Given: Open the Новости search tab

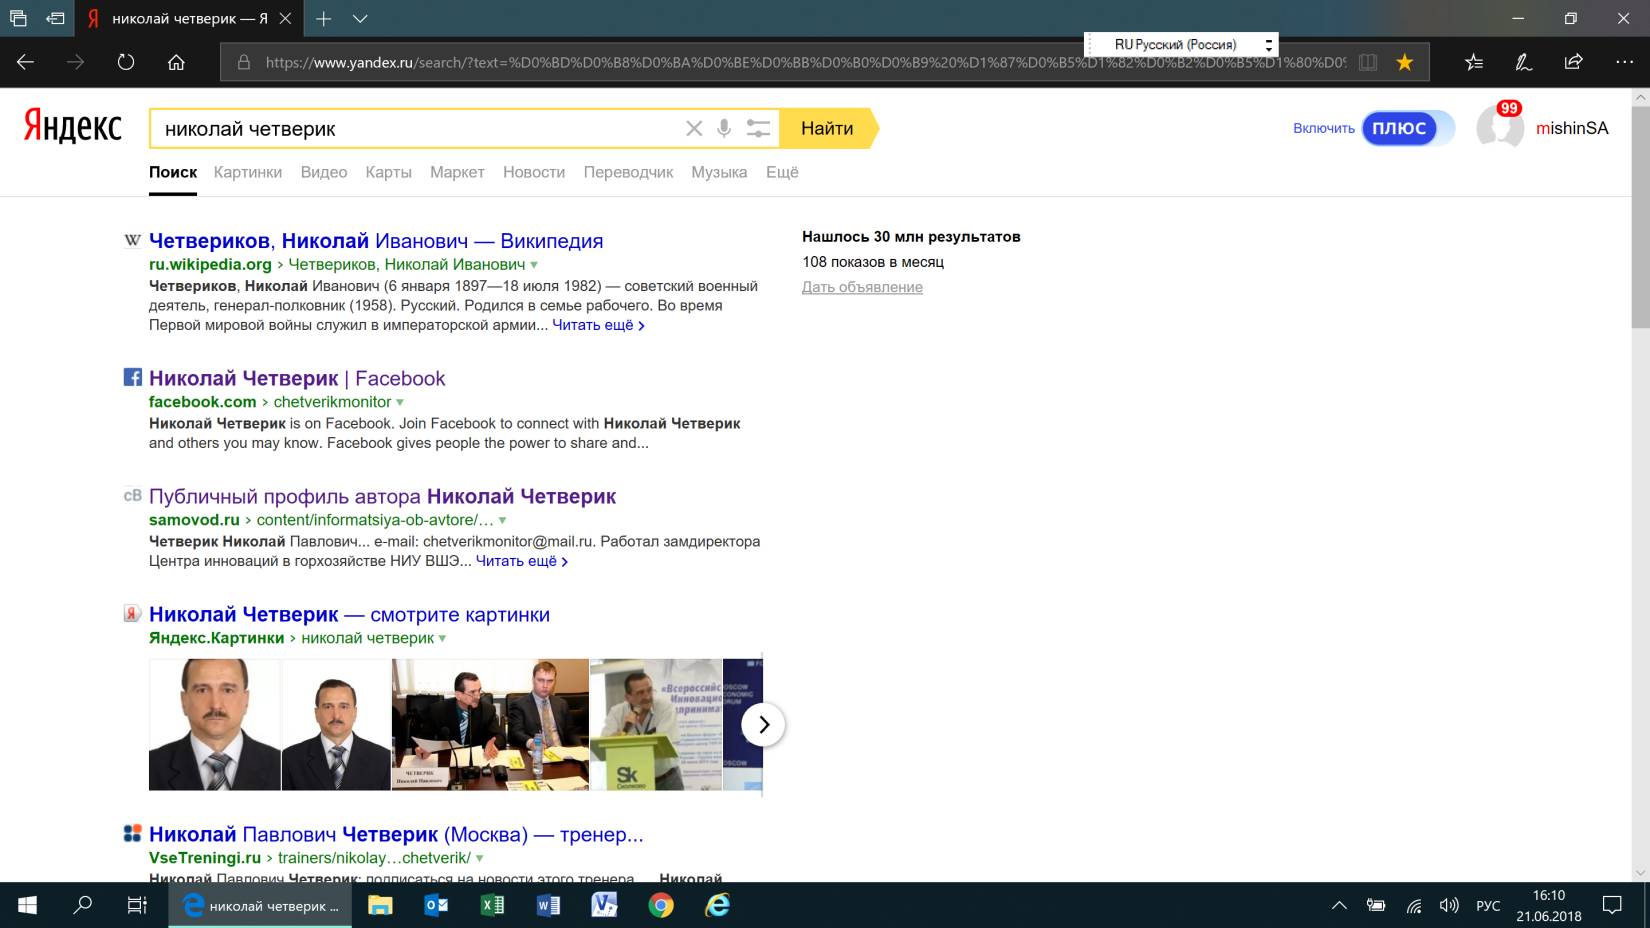Looking at the screenshot, I should coord(534,172).
